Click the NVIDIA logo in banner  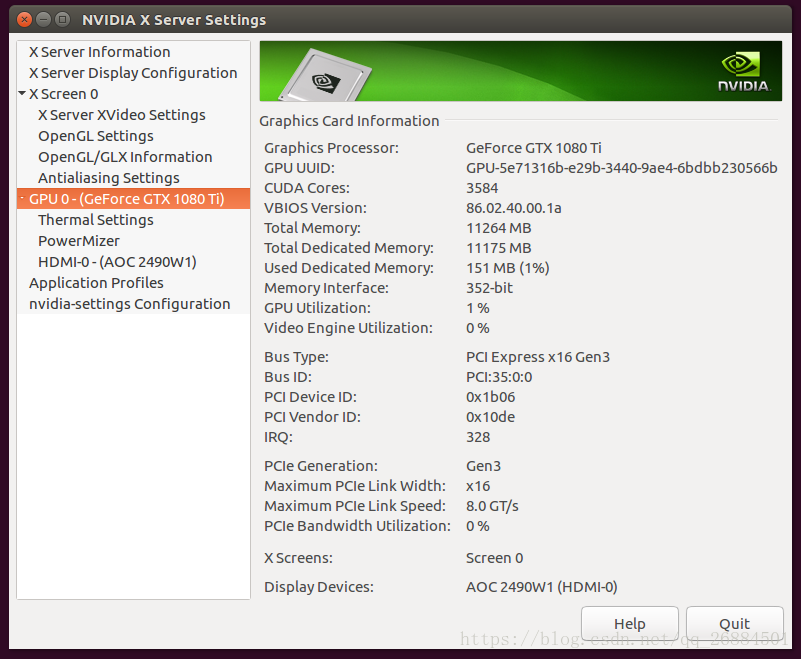tap(743, 72)
